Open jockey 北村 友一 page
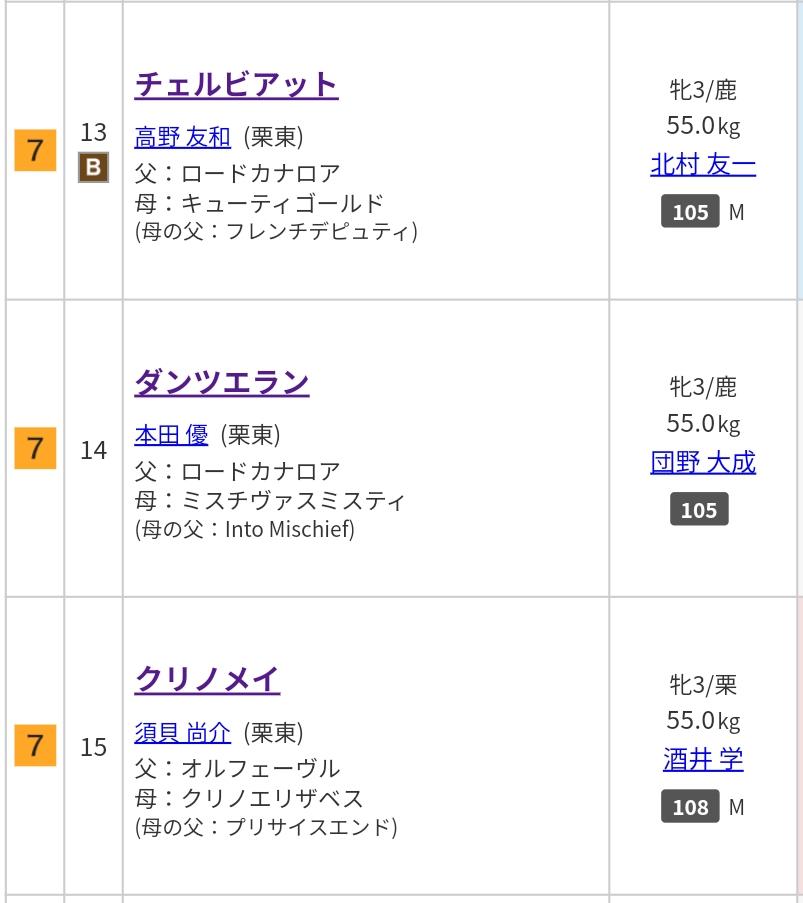Viewport: 803px width, 903px height. [x=703, y=164]
